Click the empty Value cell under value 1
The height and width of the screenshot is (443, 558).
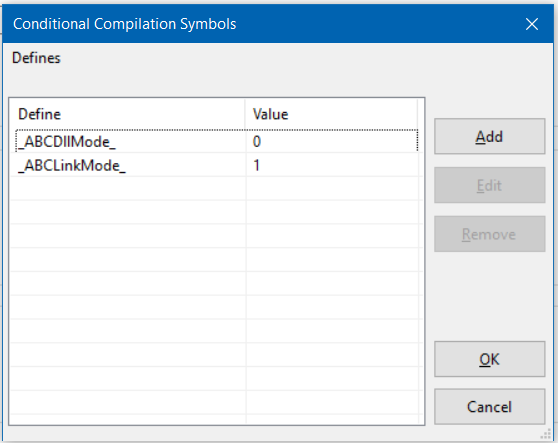pyautogui.click(x=332, y=189)
